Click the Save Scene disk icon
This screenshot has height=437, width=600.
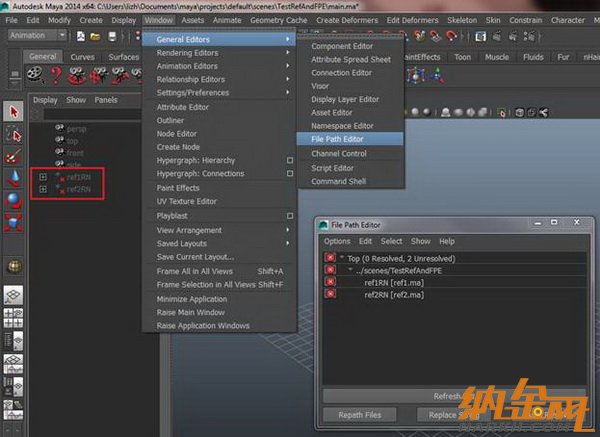click(112, 36)
